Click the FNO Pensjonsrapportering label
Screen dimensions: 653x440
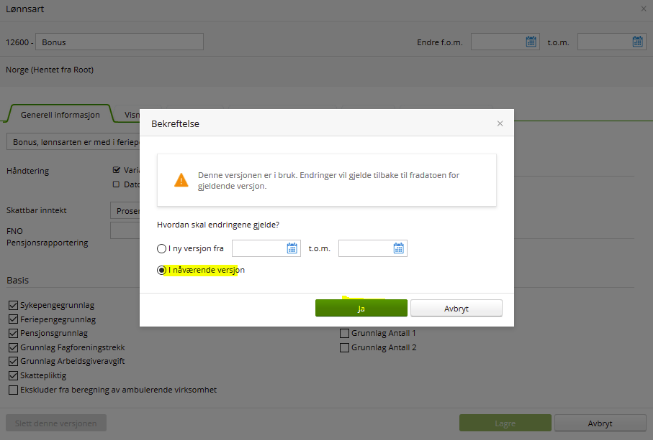(x=47, y=237)
